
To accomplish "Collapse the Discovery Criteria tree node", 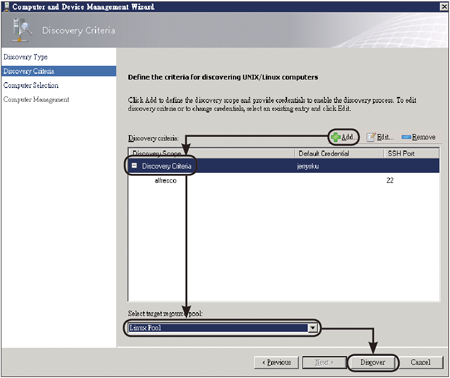I will pyautogui.click(x=134, y=166).
